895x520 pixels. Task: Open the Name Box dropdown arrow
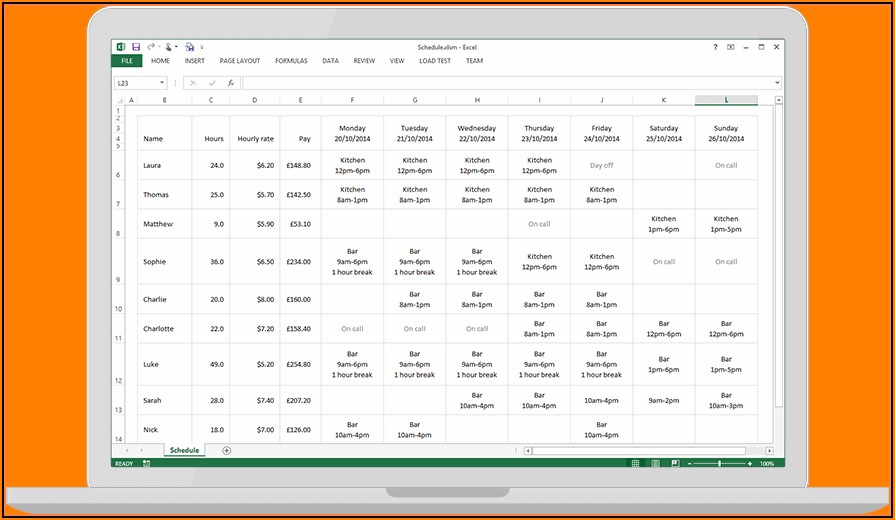(x=162, y=83)
